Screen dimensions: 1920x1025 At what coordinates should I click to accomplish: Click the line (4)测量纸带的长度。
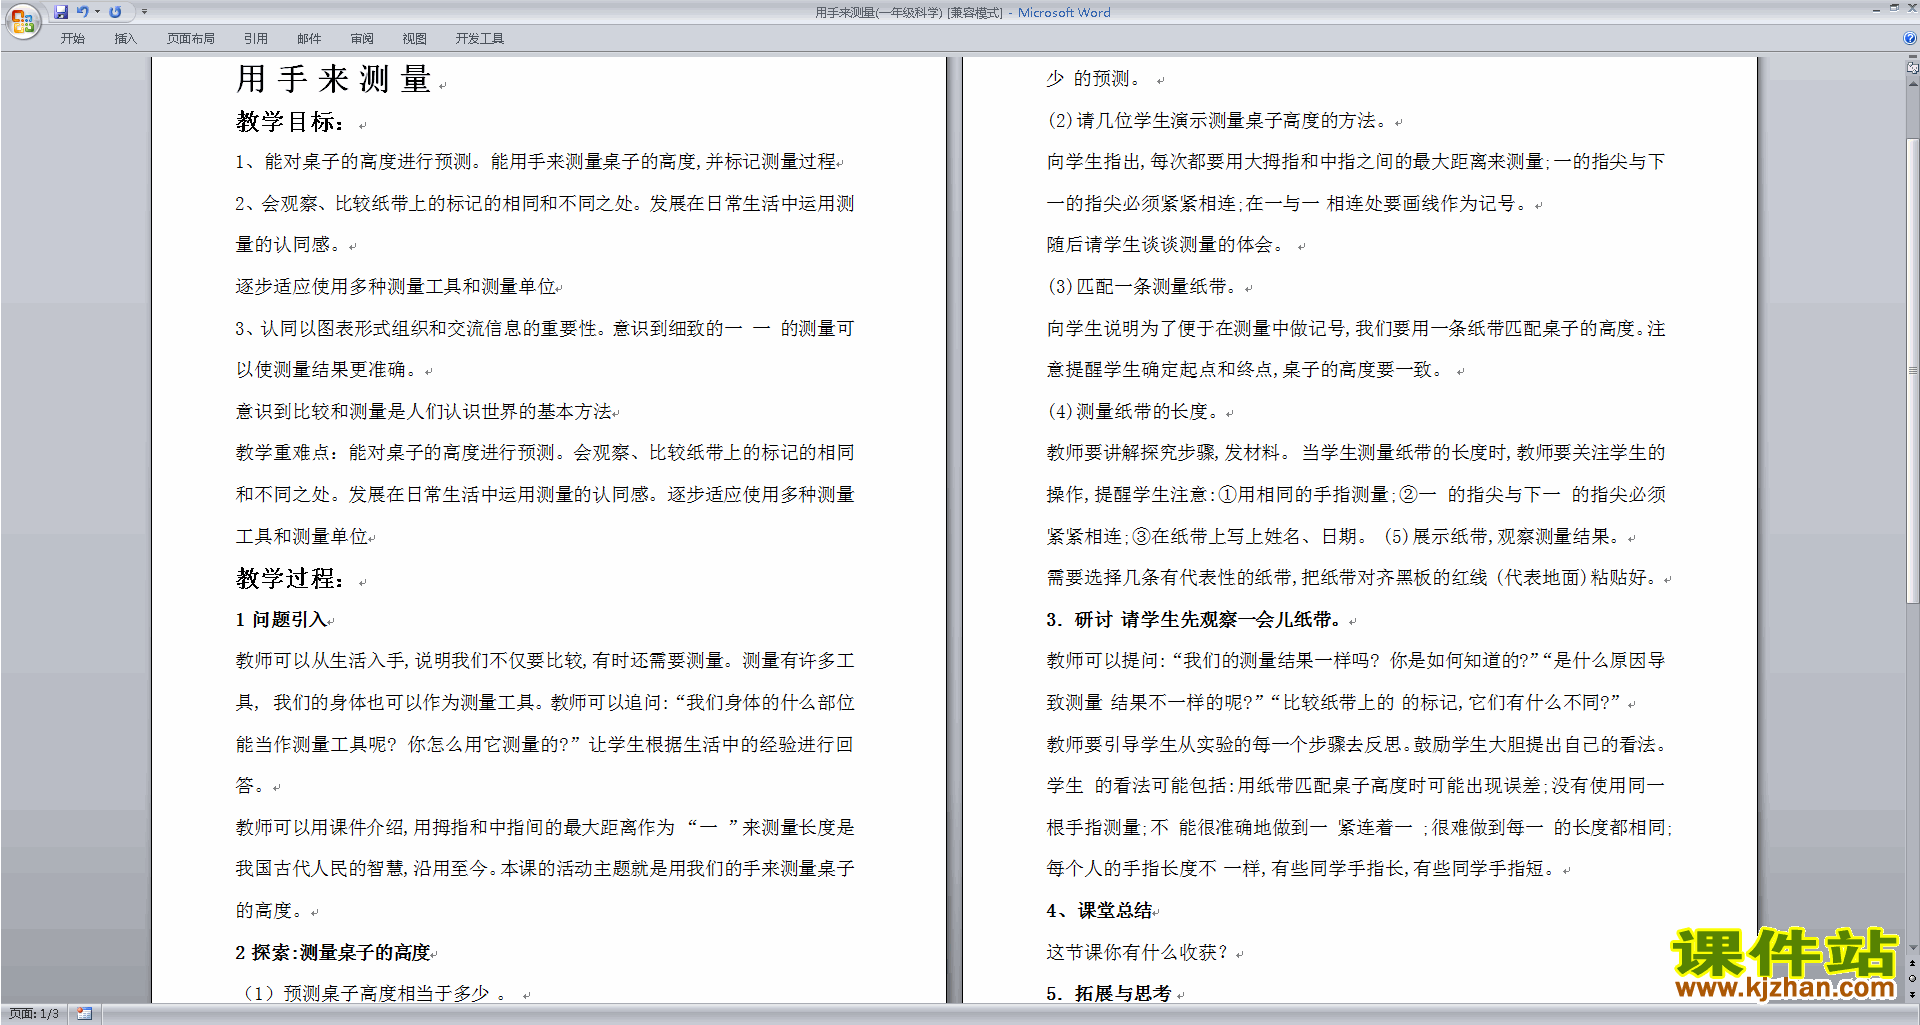coord(1133,412)
